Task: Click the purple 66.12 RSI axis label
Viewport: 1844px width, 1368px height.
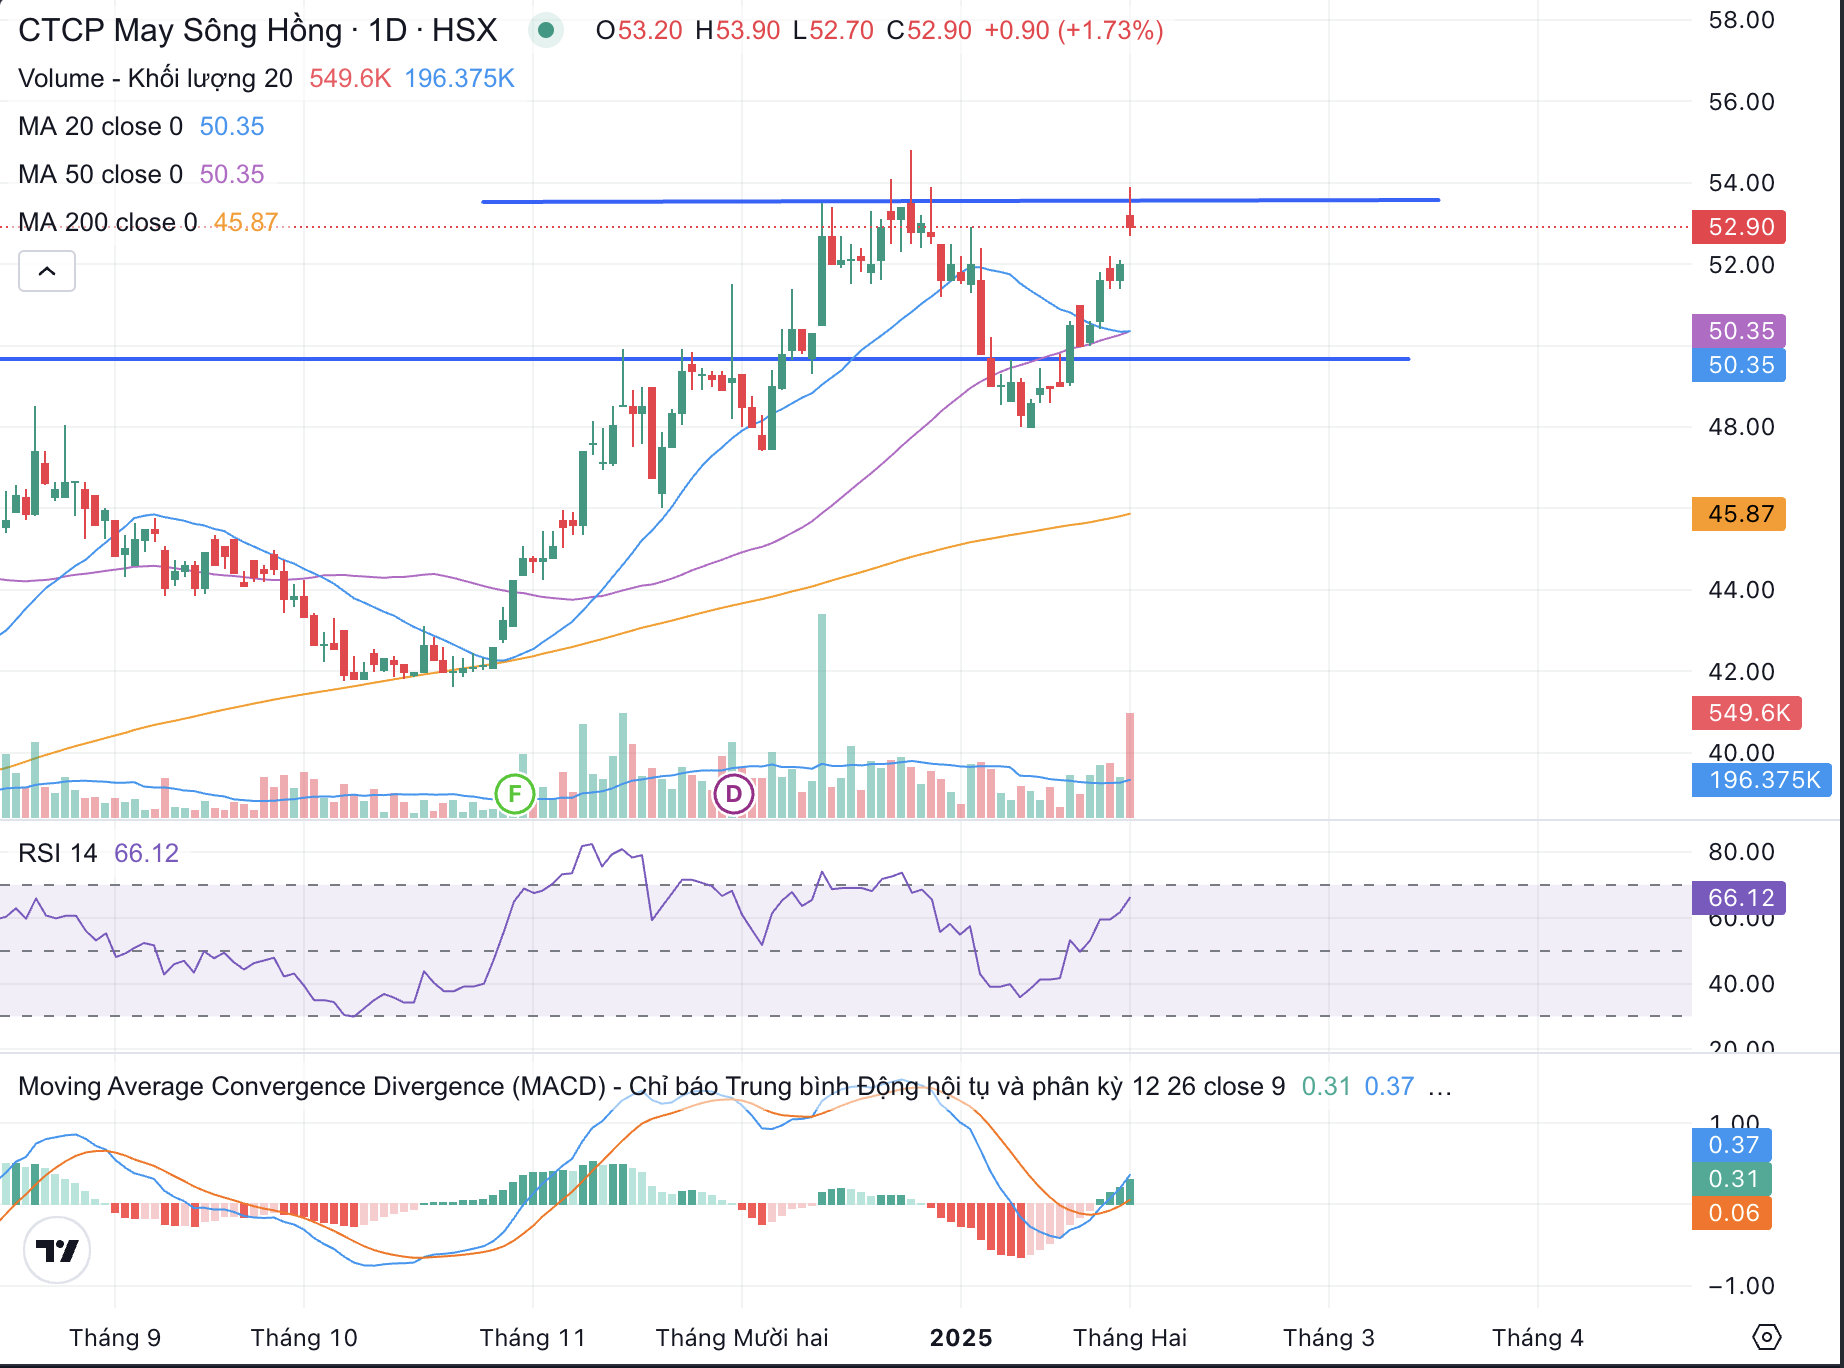Action: (1740, 898)
